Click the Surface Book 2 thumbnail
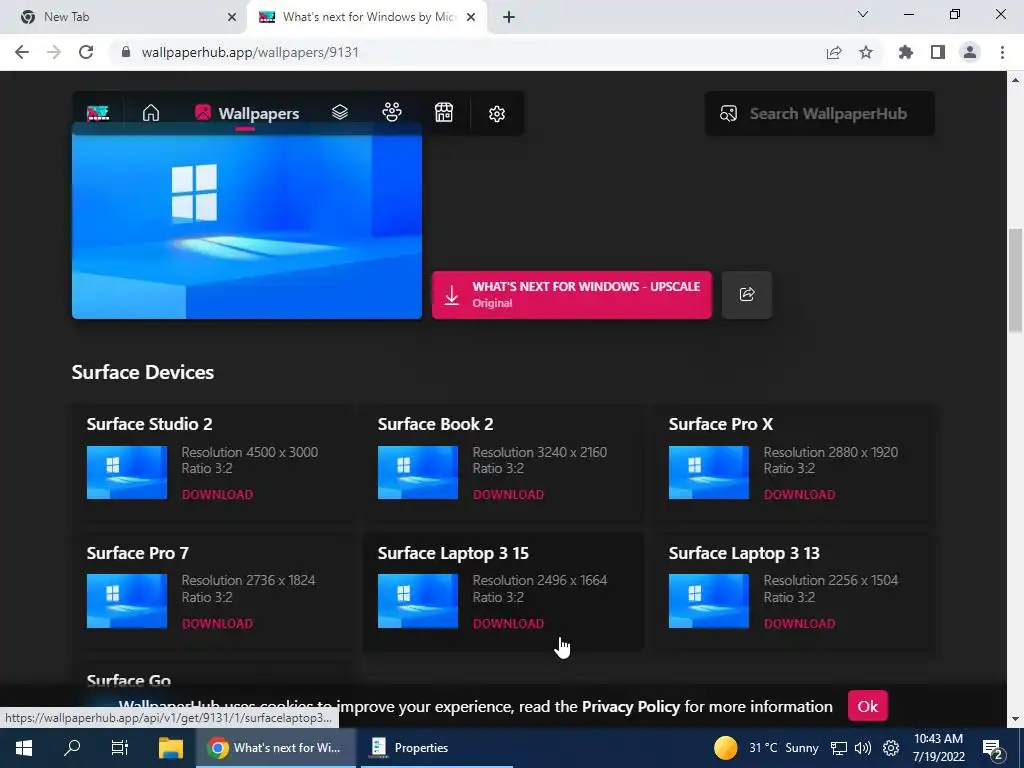Image resolution: width=1024 pixels, height=768 pixels. point(418,472)
